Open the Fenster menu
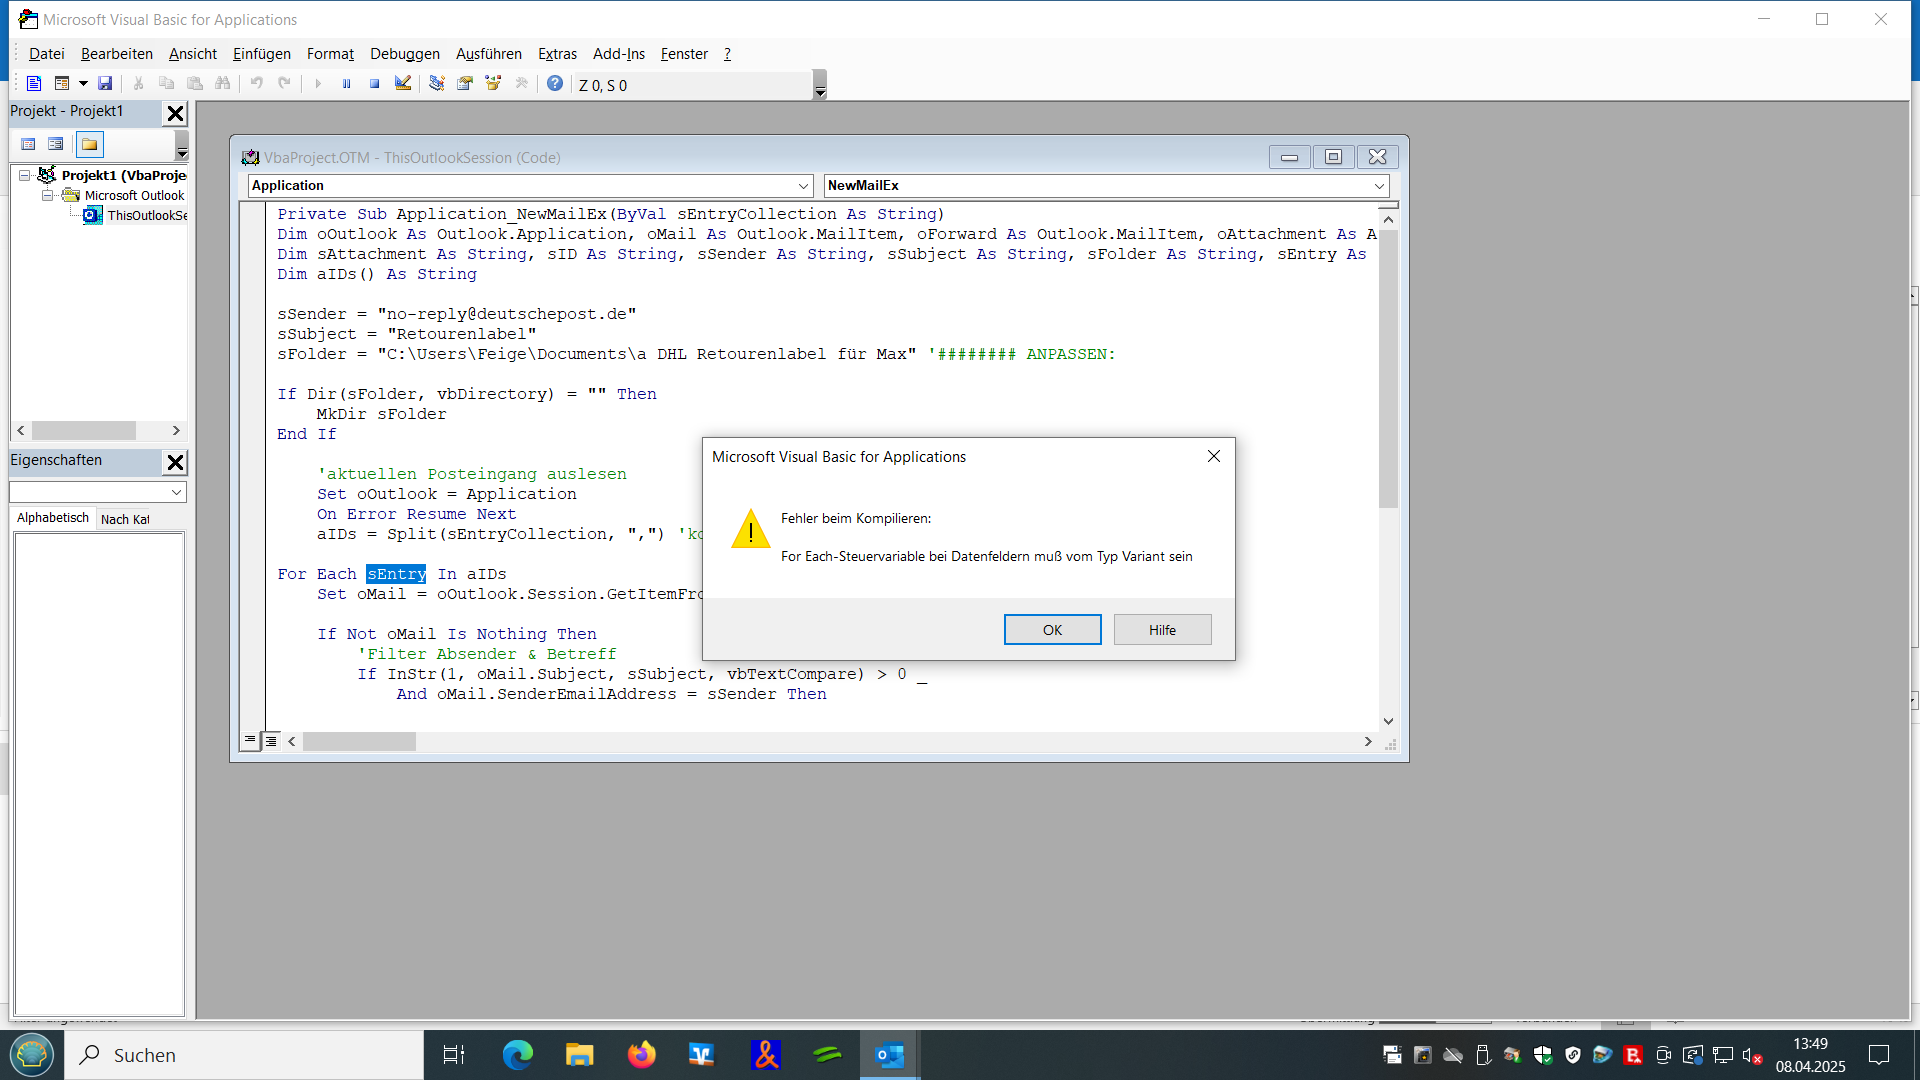This screenshot has width=1920, height=1080. pos(684,54)
